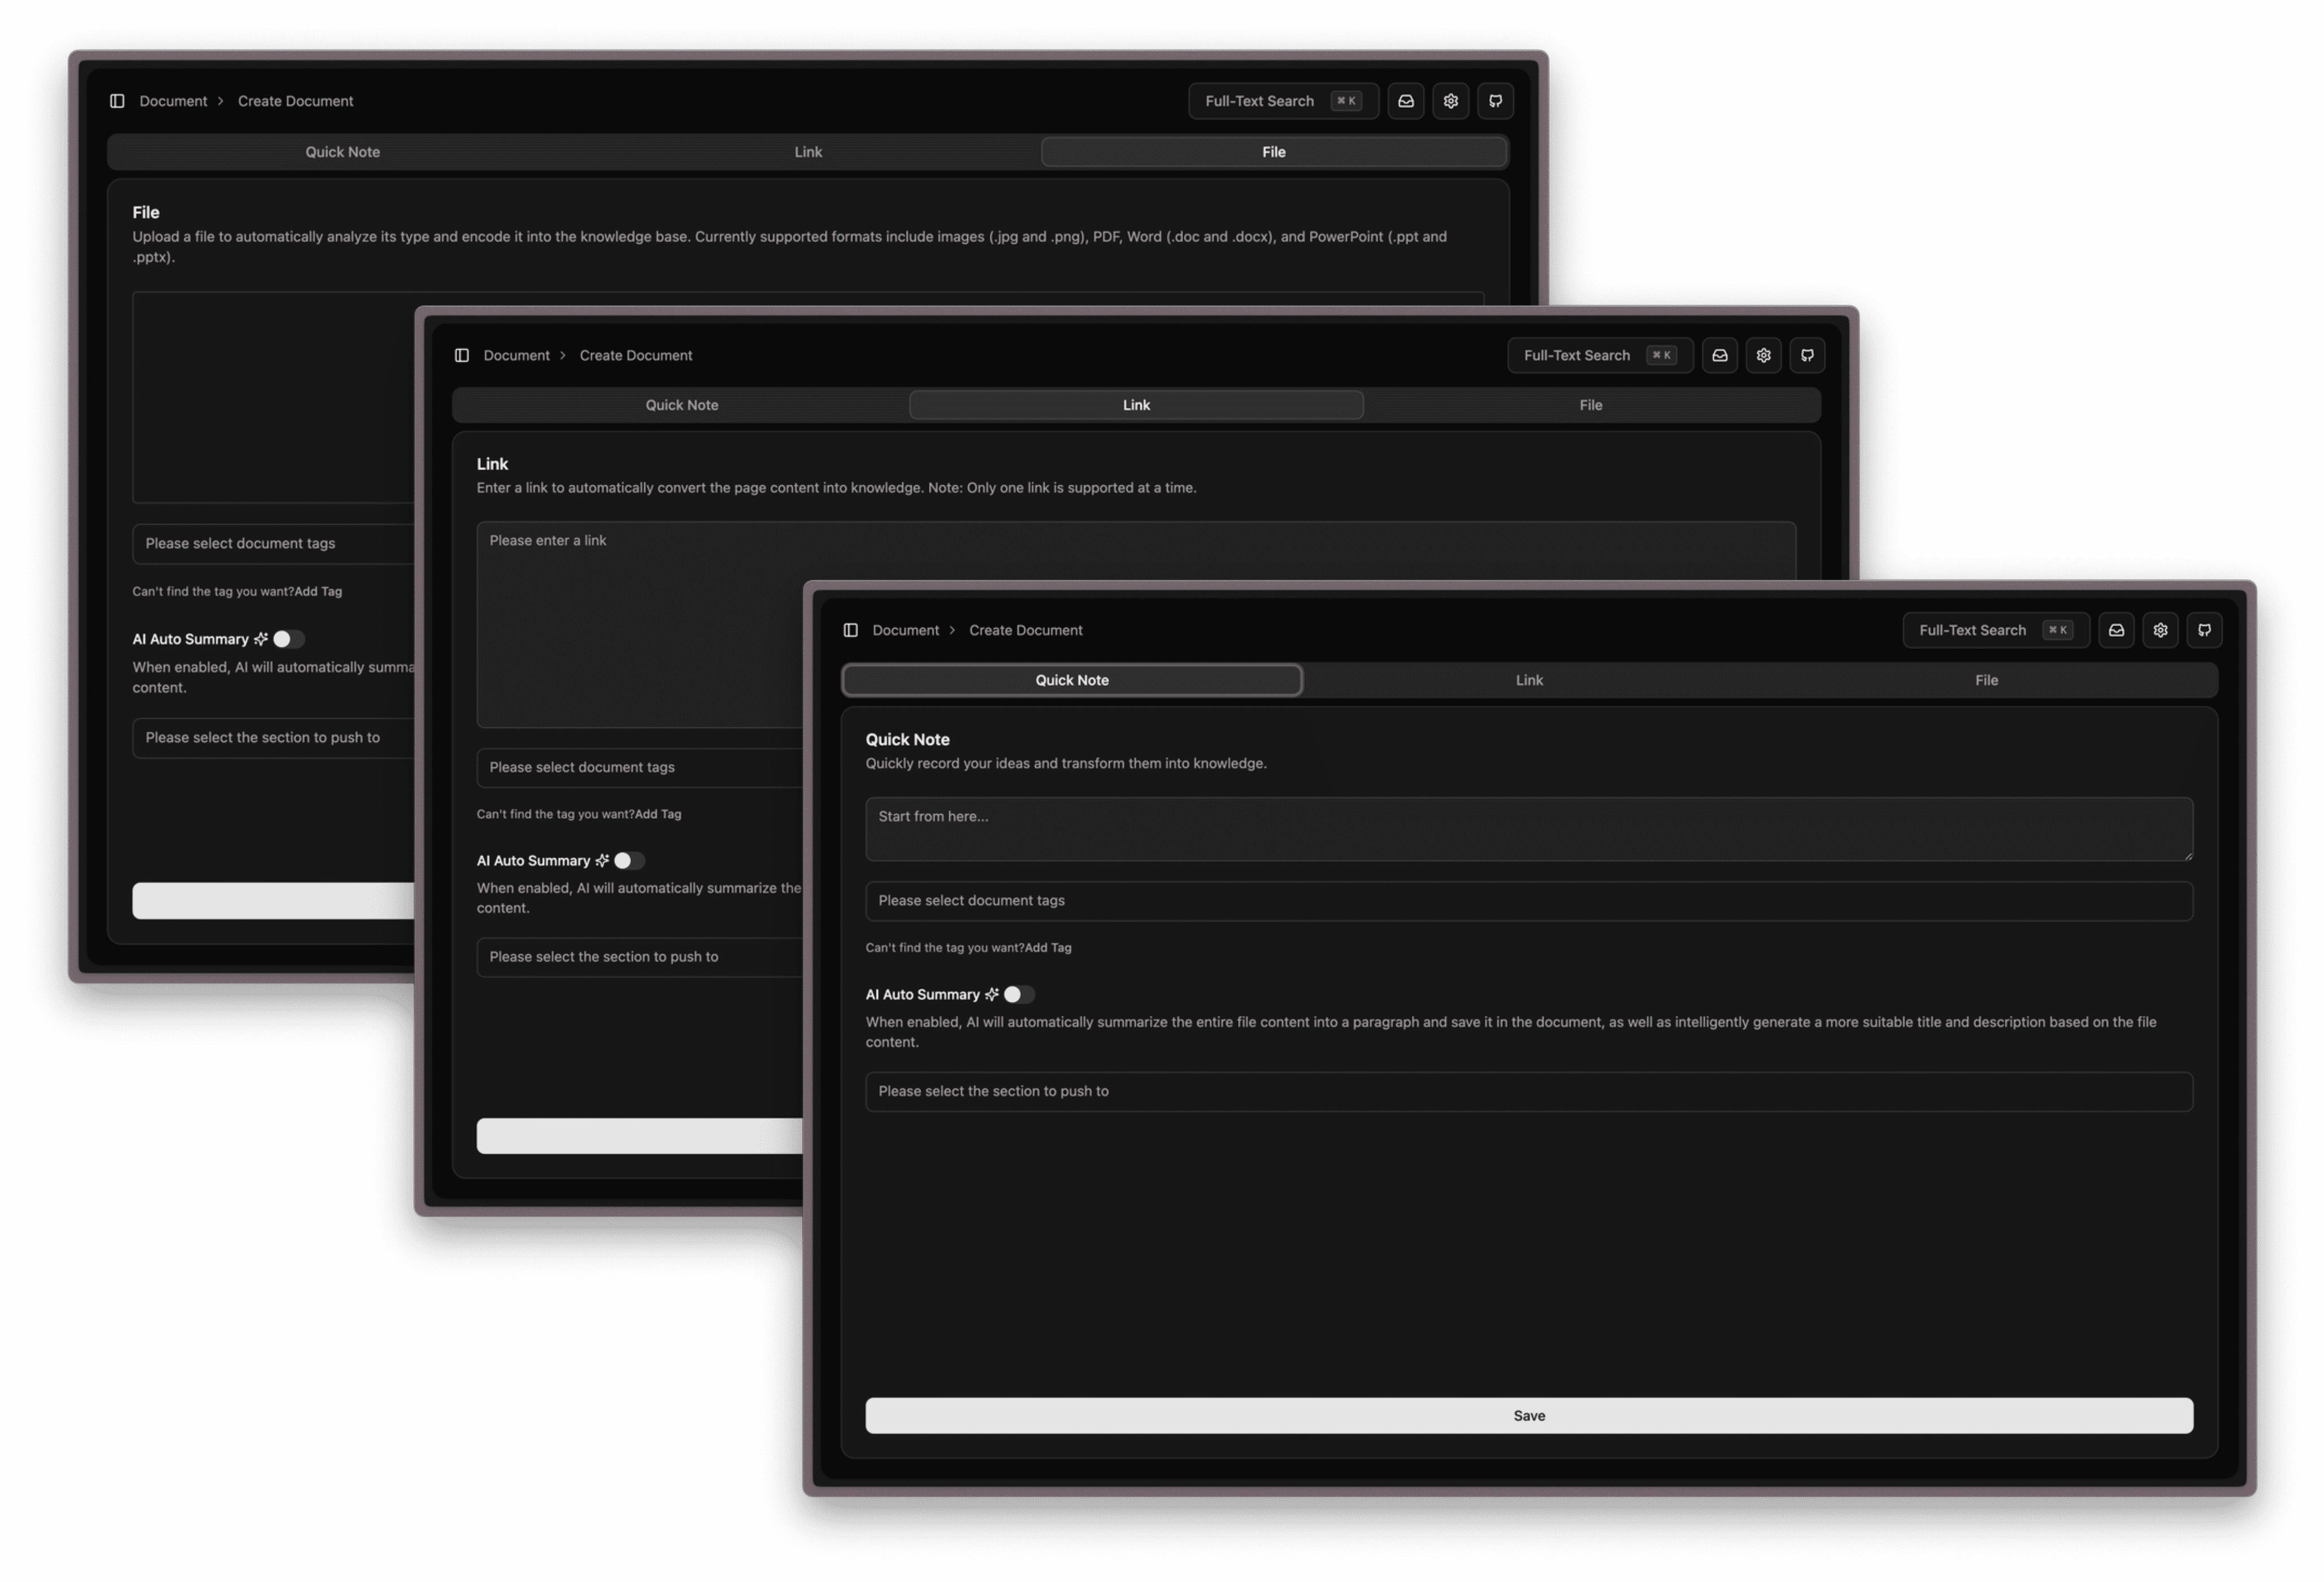Open inbox icon in front Quick Note window
2324x1582 pixels.
pos(2116,630)
